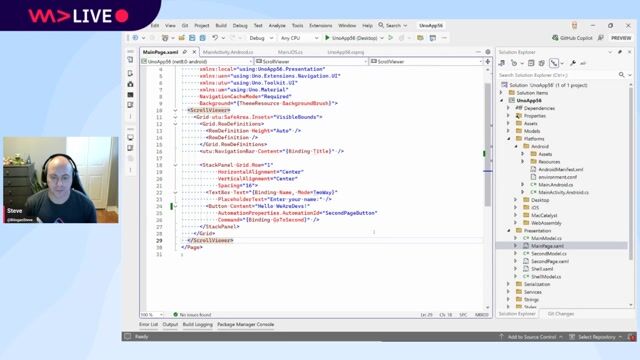
Task: Pin the Solution Explorer panel with the pushpin
Action: tap(620, 52)
